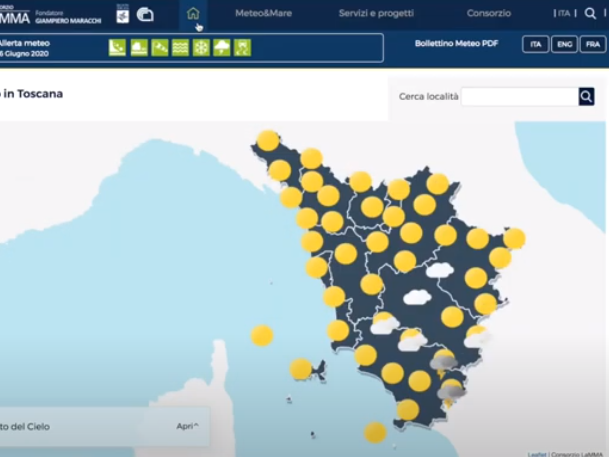Expand the Stato del Cielo panel with Apri
Screen dimensions: 609x457
coord(188,426)
